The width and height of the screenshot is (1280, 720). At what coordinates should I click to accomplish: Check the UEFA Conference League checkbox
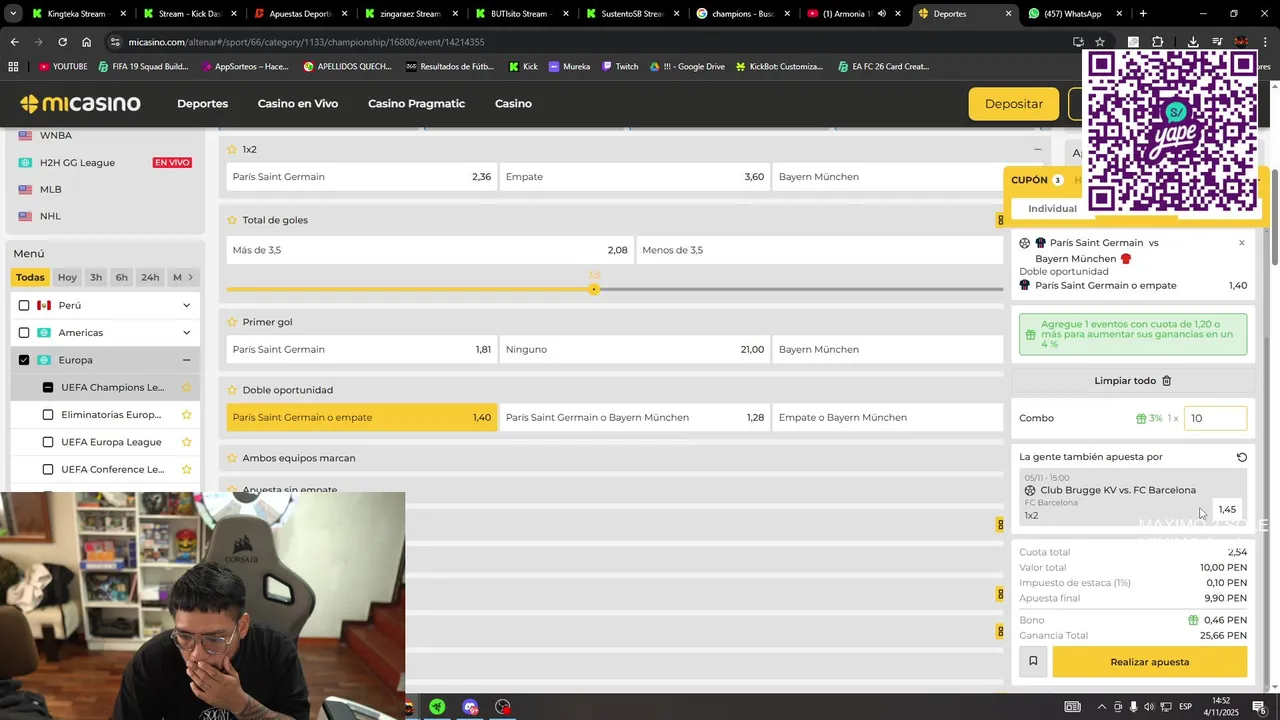point(48,469)
